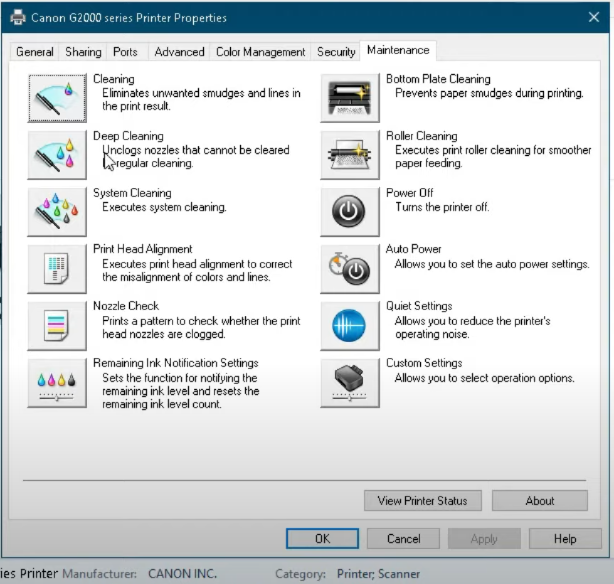
Task: Click the 'Nozzle Check' label text
Action: (126, 306)
